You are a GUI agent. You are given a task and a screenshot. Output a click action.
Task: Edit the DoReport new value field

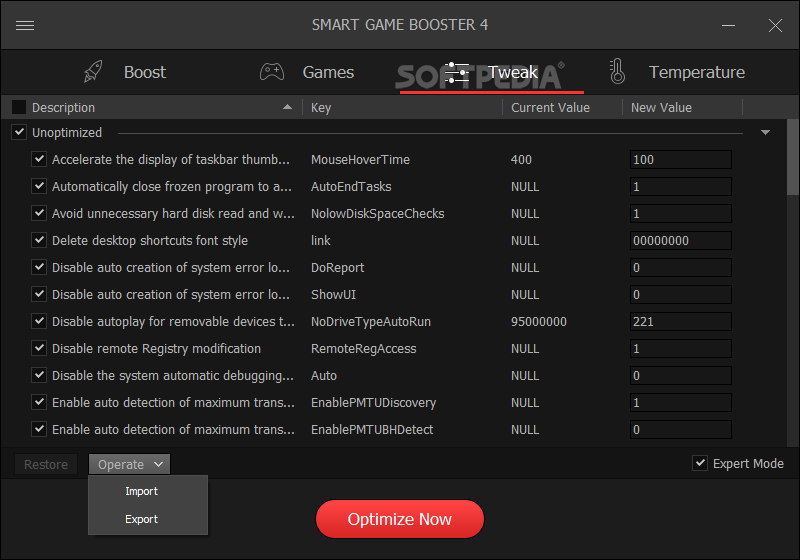681,268
